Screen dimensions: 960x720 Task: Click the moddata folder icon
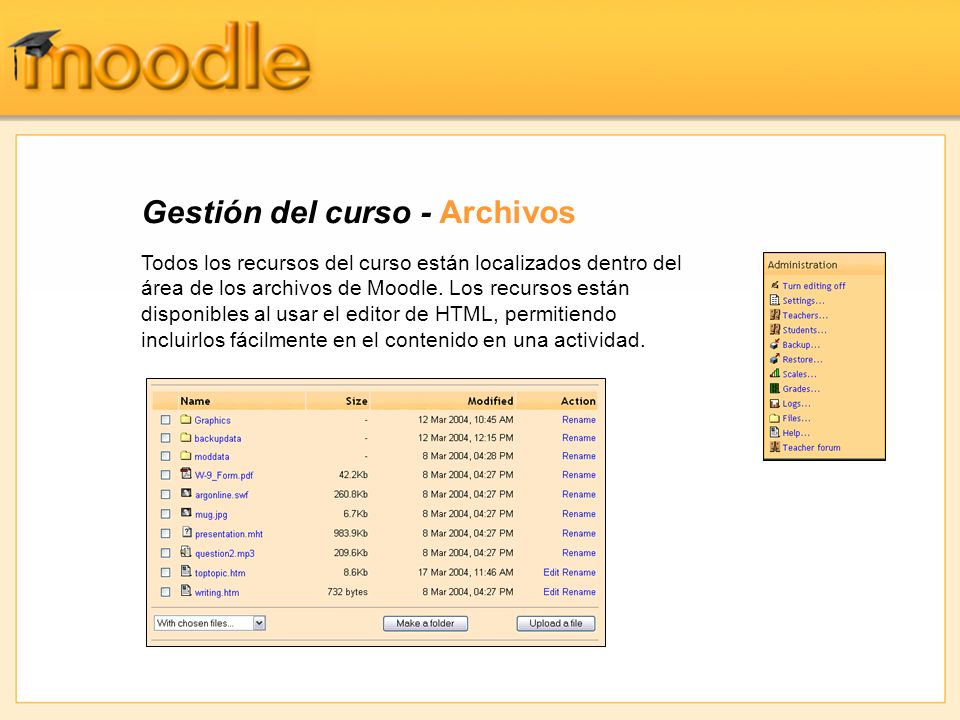click(x=186, y=456)
